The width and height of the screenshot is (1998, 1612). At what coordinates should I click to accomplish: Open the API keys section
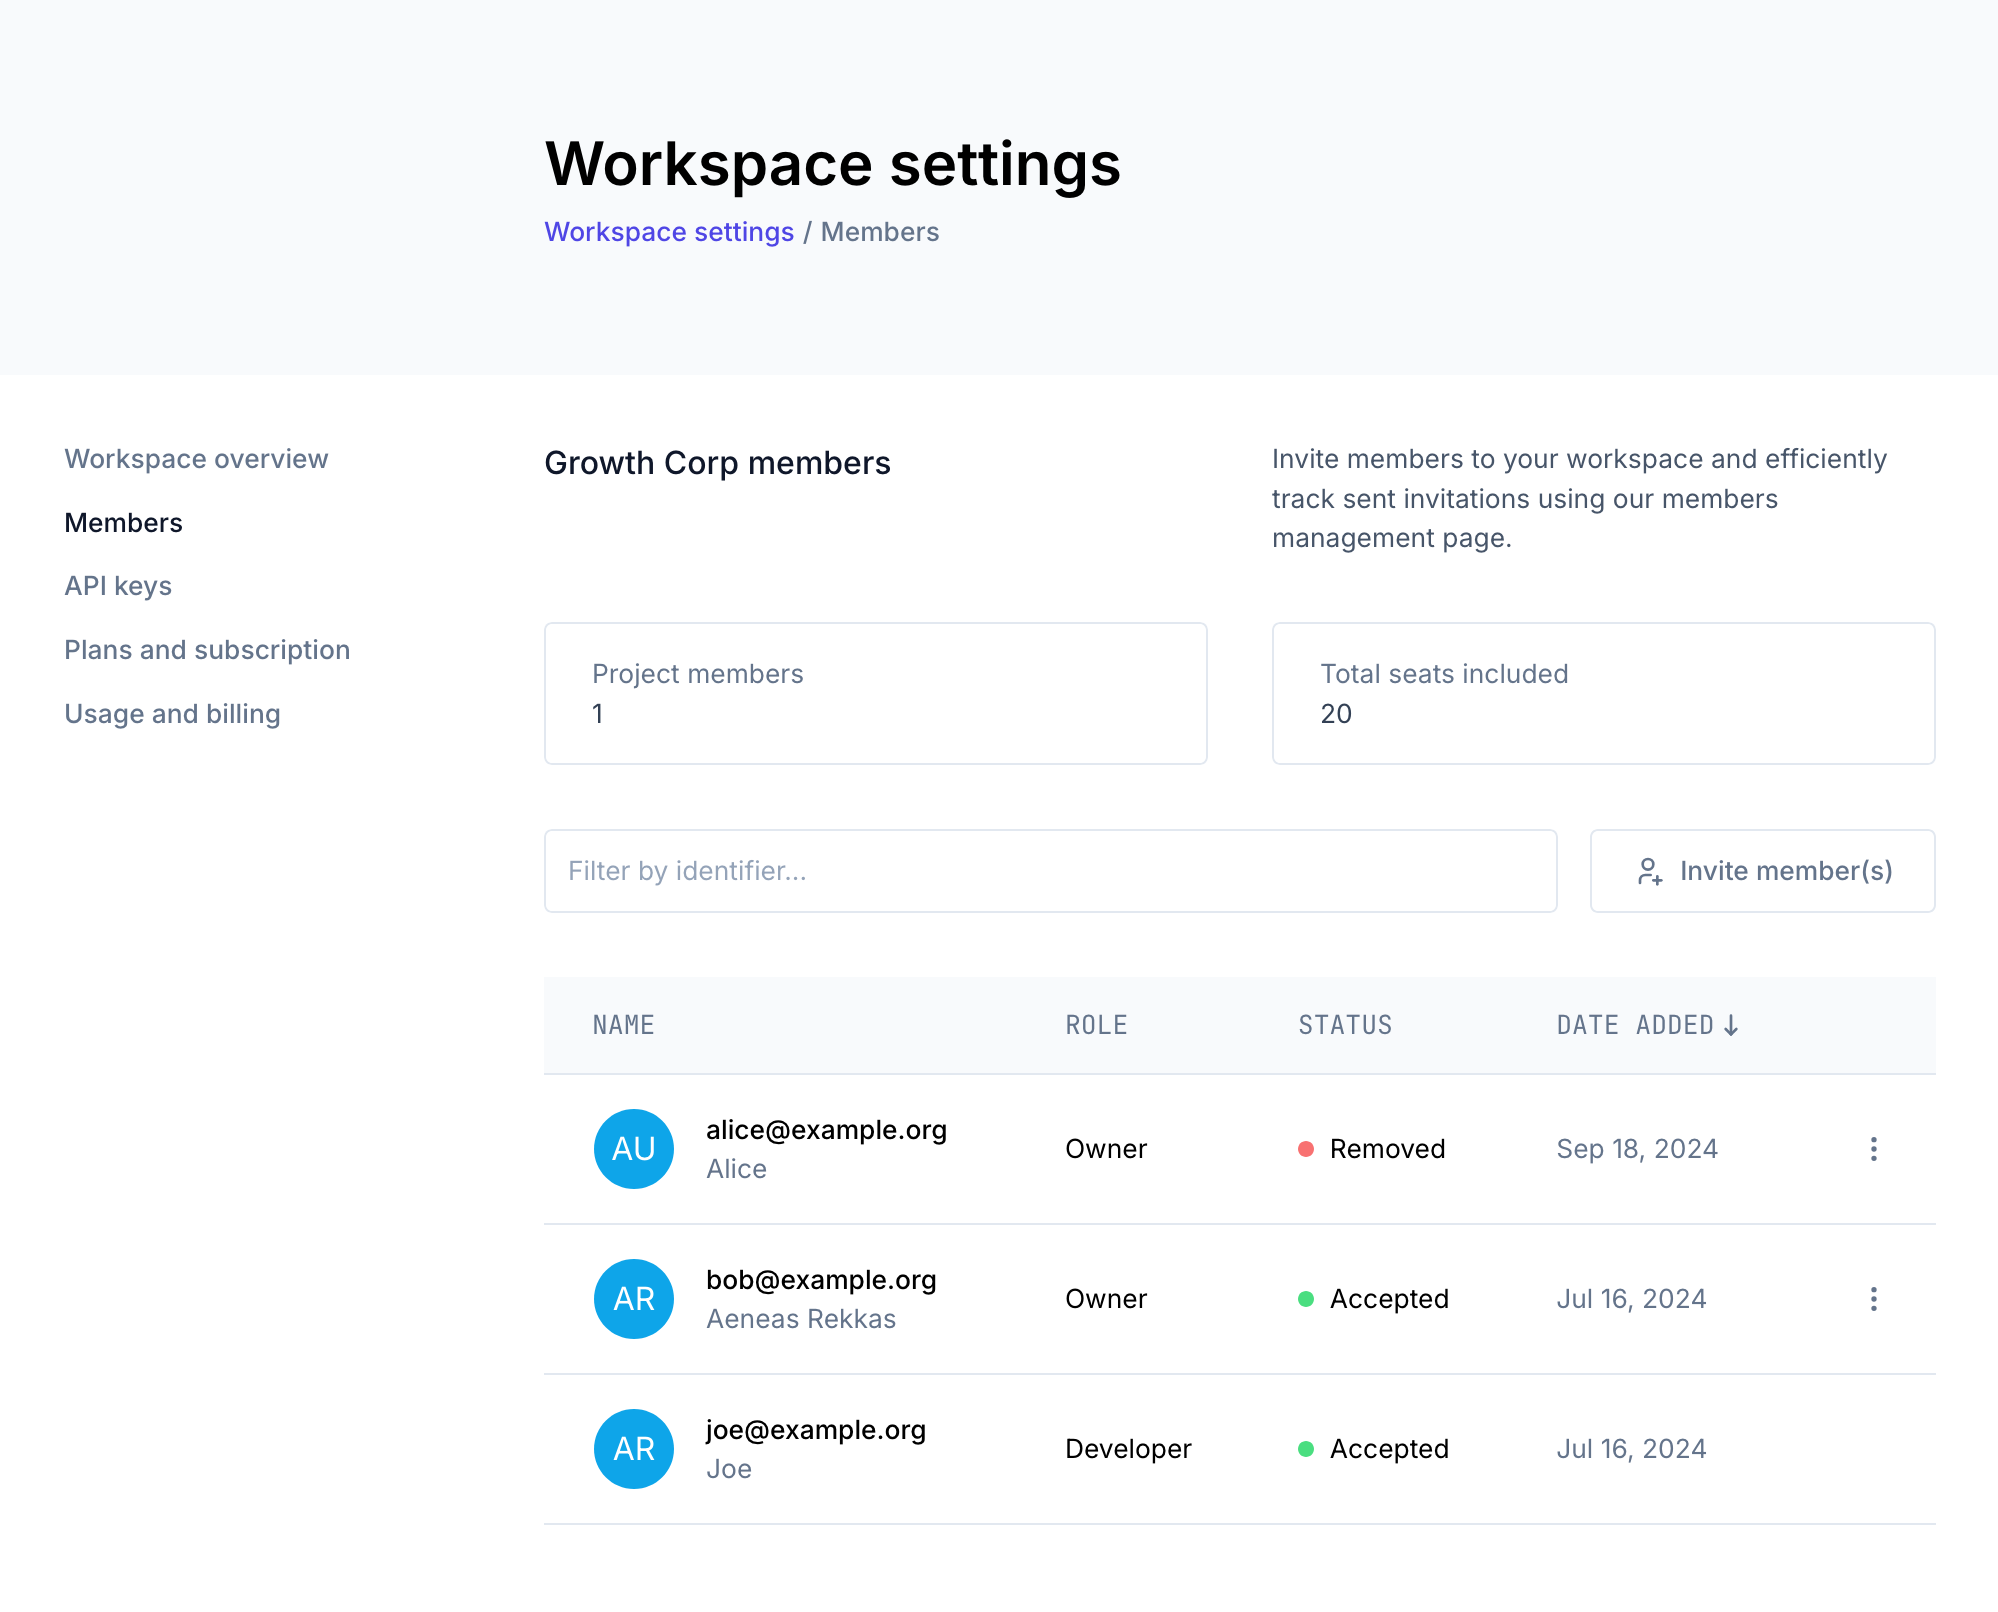coord(118,586)
